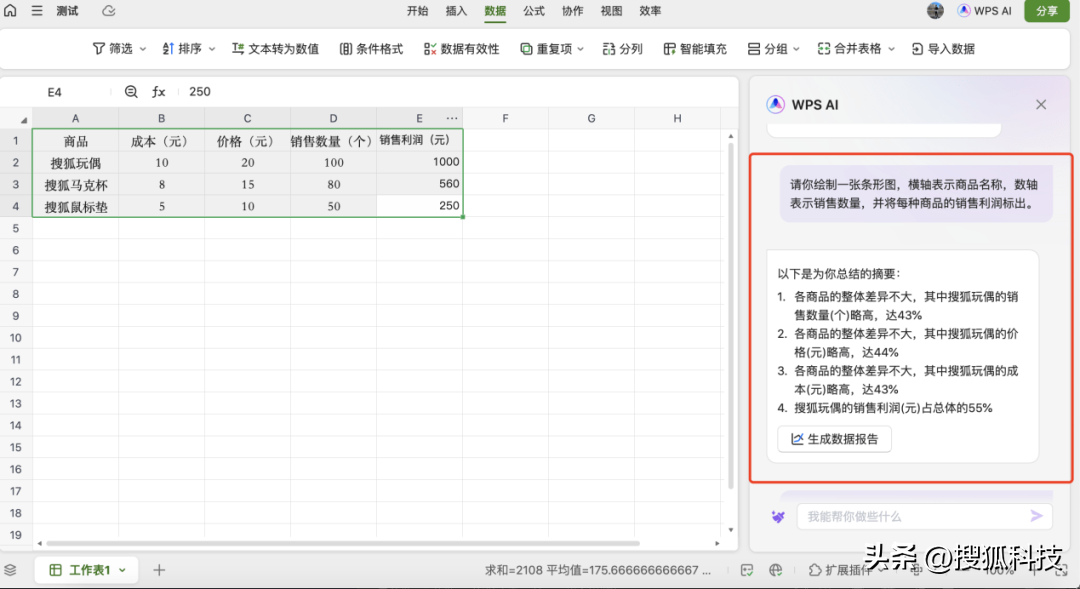Select the 销售数量（个） header cell
The width and height of the screenshot is (1080, 589).
click(333, 141)
